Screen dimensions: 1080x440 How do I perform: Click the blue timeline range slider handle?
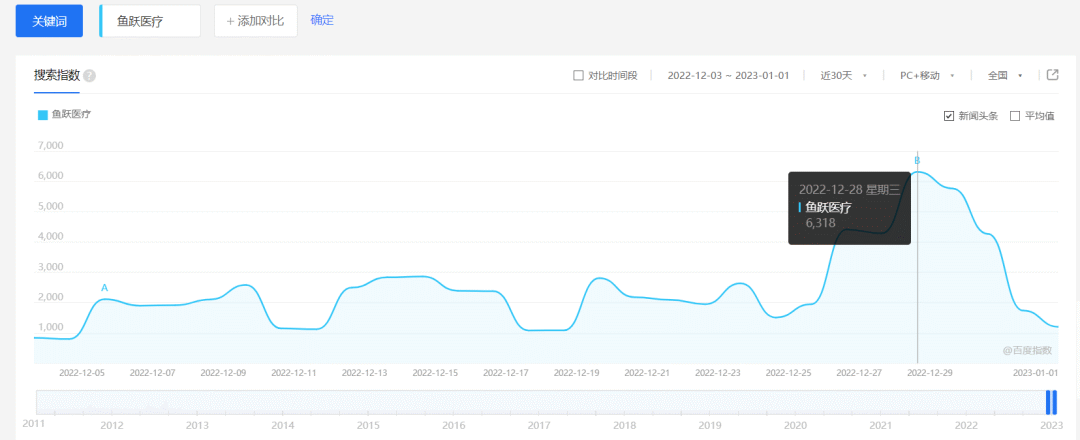click(x=1051, y=402)
